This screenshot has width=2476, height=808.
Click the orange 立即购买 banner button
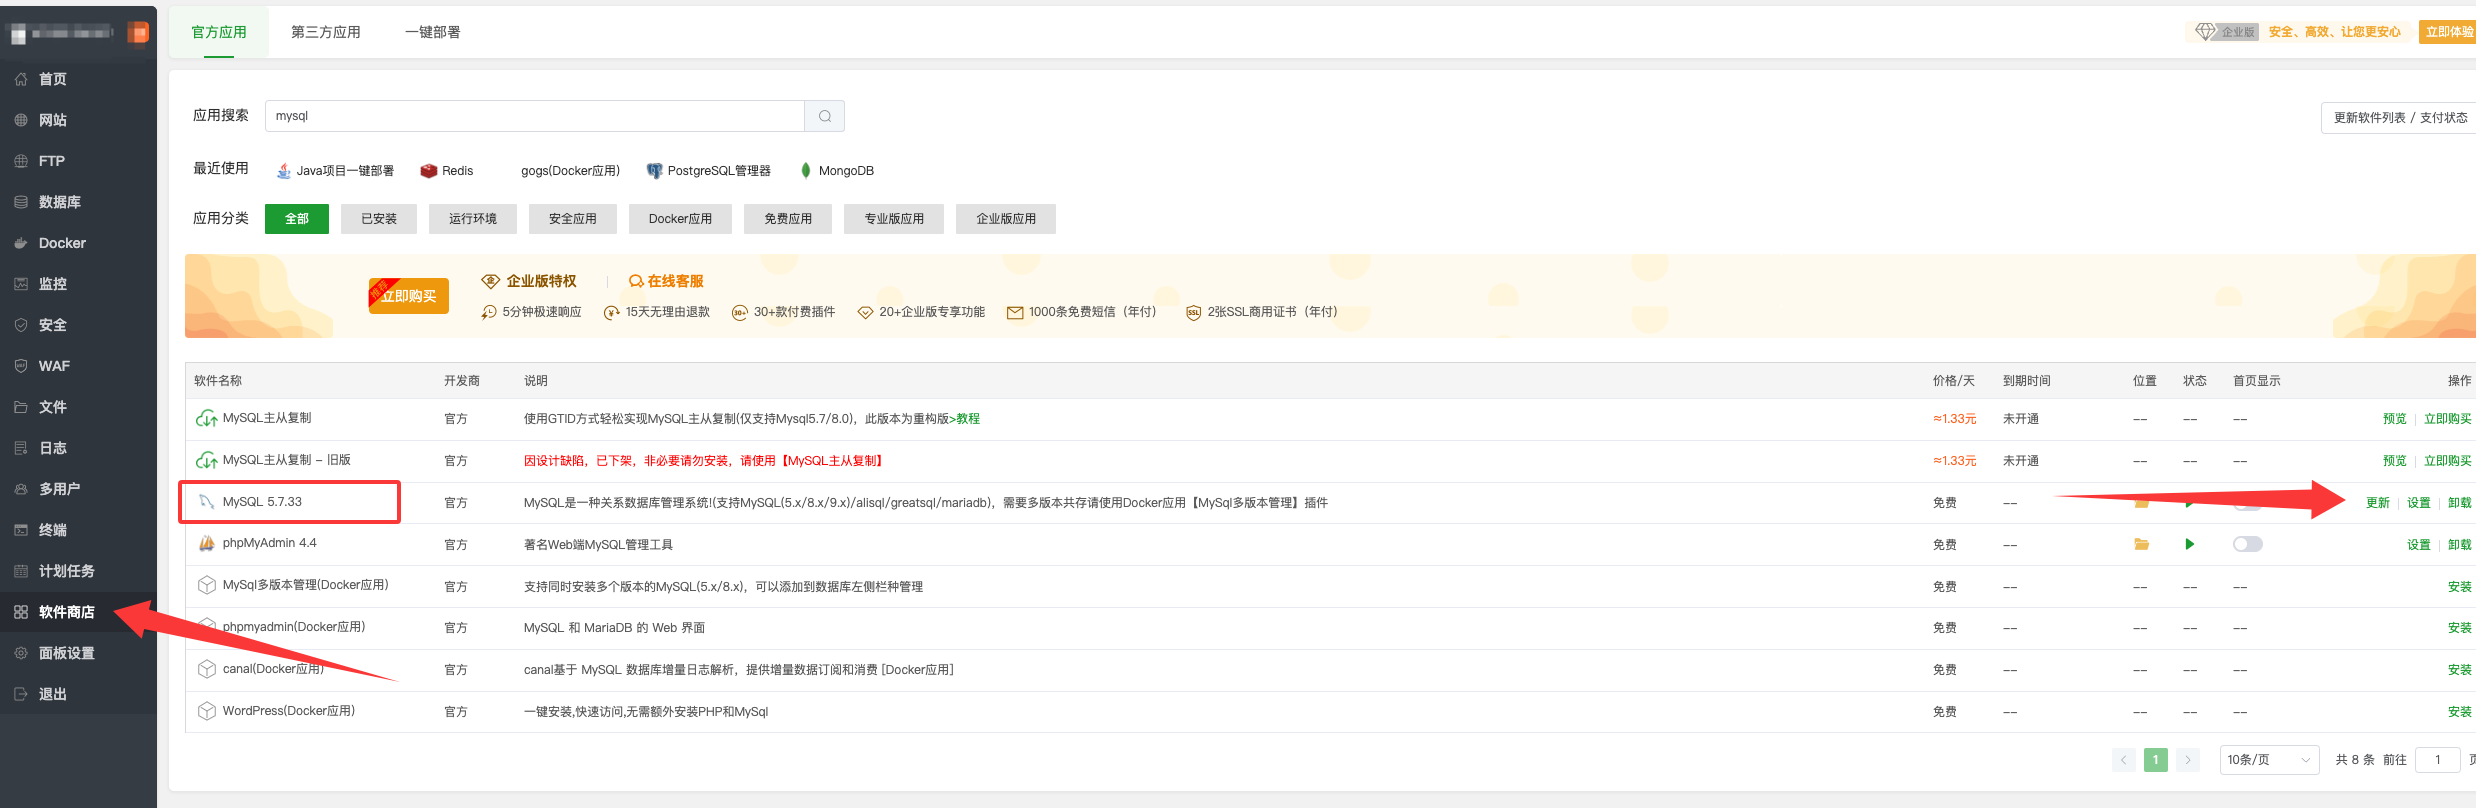coord(409,296)
